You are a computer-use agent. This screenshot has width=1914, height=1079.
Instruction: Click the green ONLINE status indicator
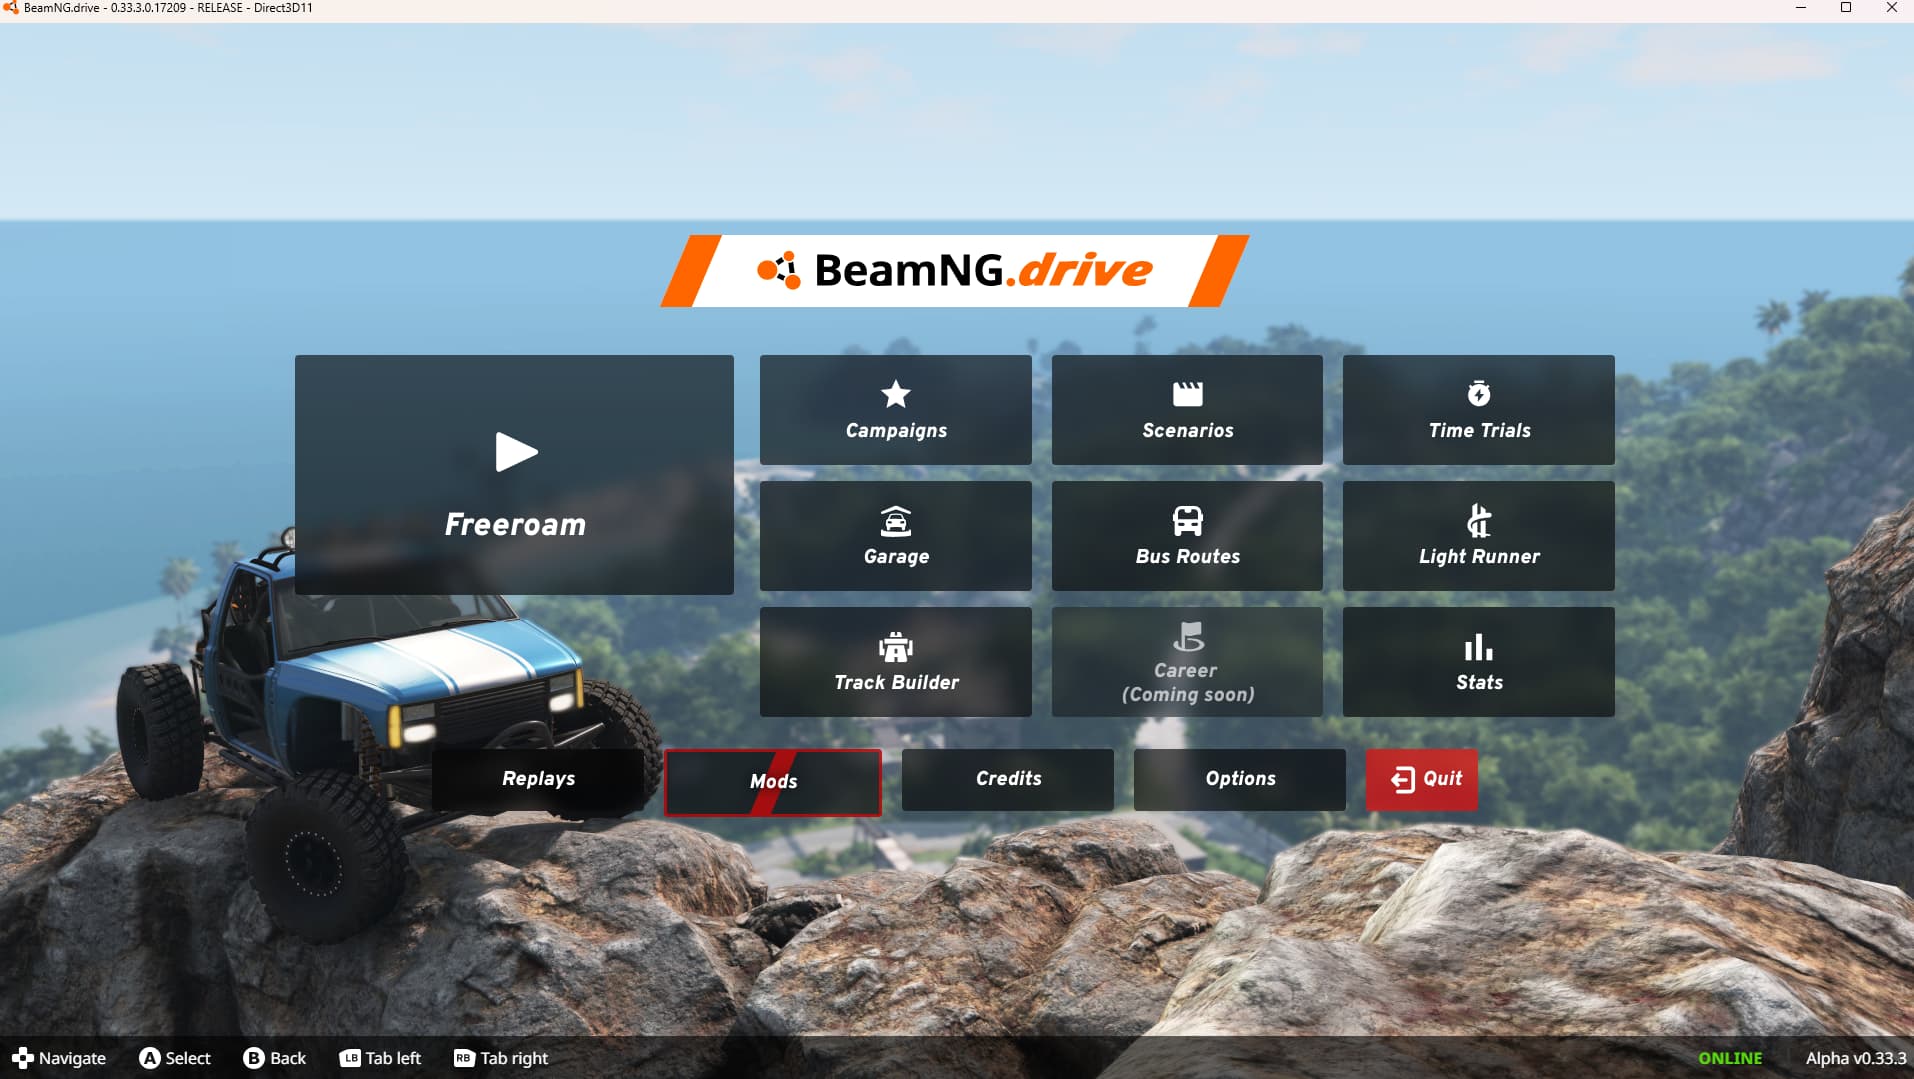1730,1058
